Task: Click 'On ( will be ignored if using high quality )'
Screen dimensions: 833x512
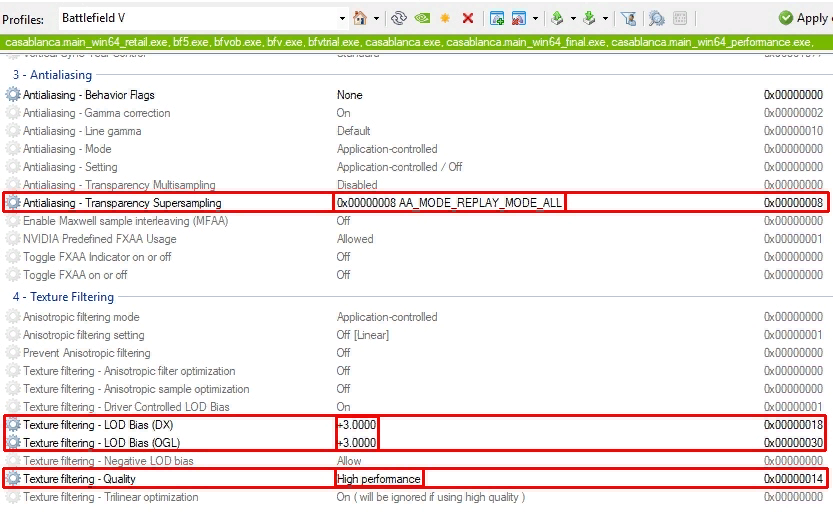Action: tap(431, 497)
